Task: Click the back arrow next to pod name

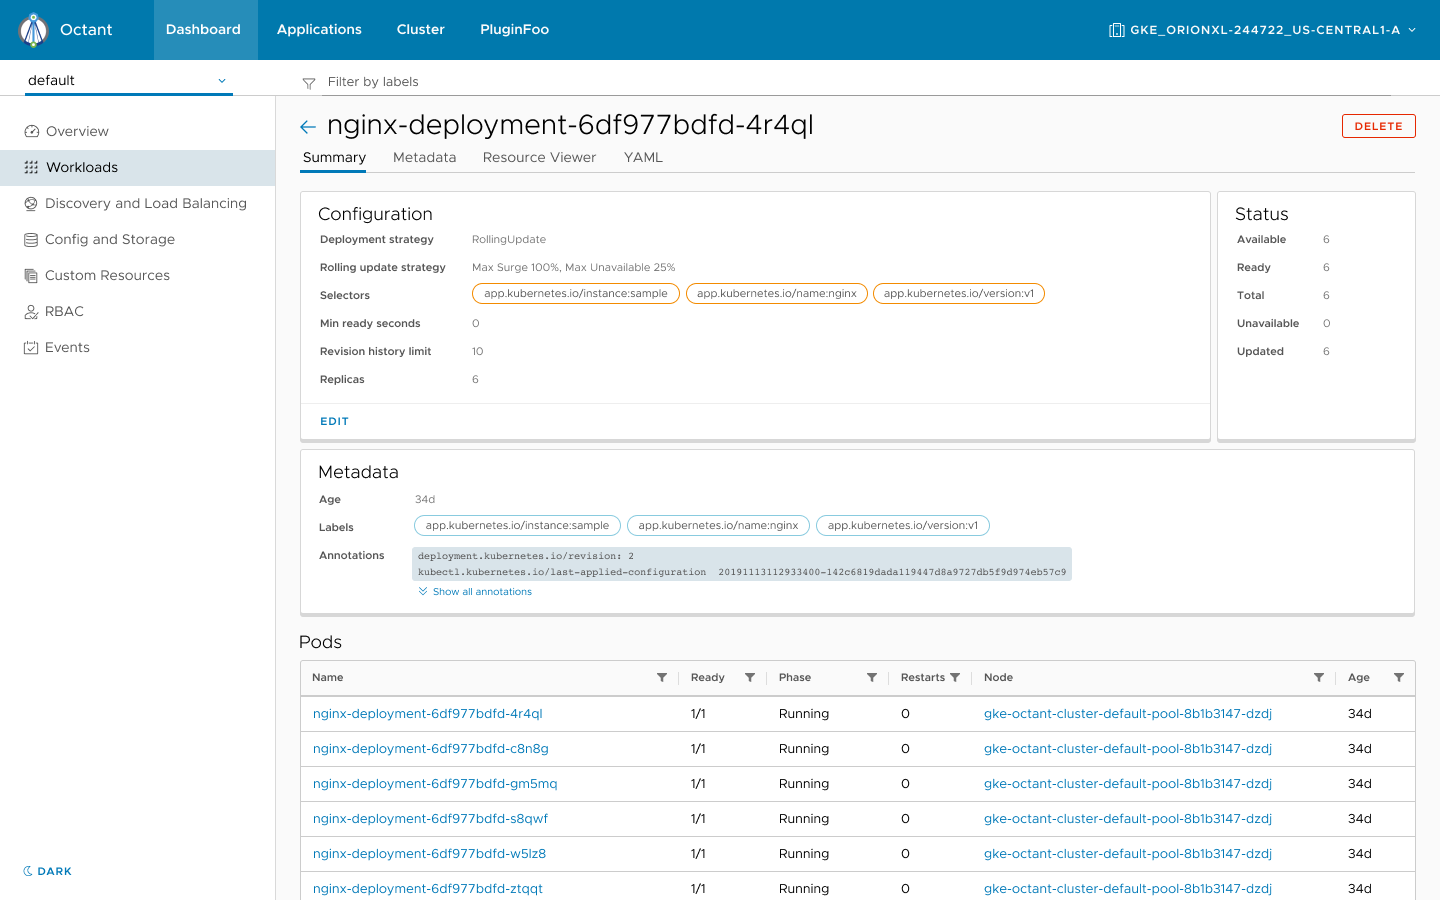Action: (307, 126)
